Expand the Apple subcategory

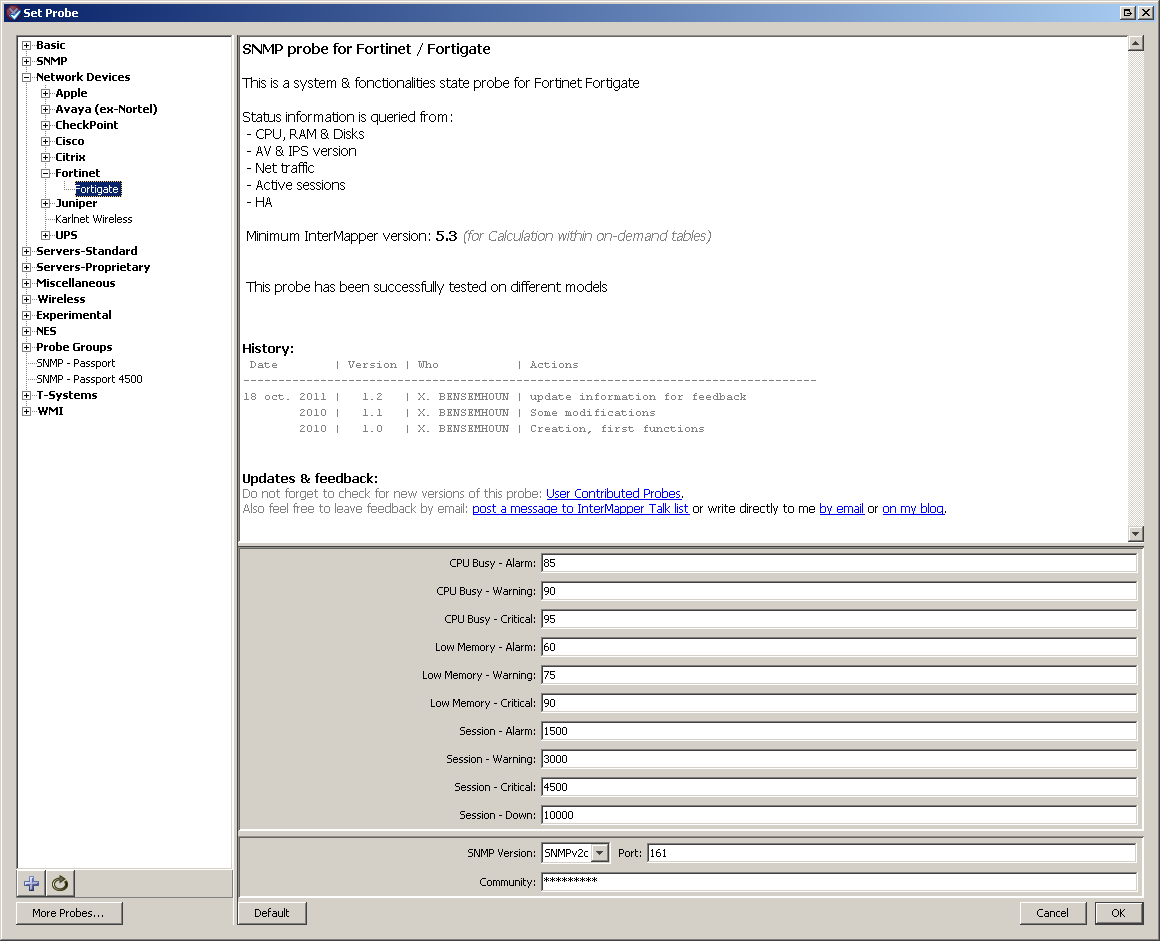pos(46,93)
